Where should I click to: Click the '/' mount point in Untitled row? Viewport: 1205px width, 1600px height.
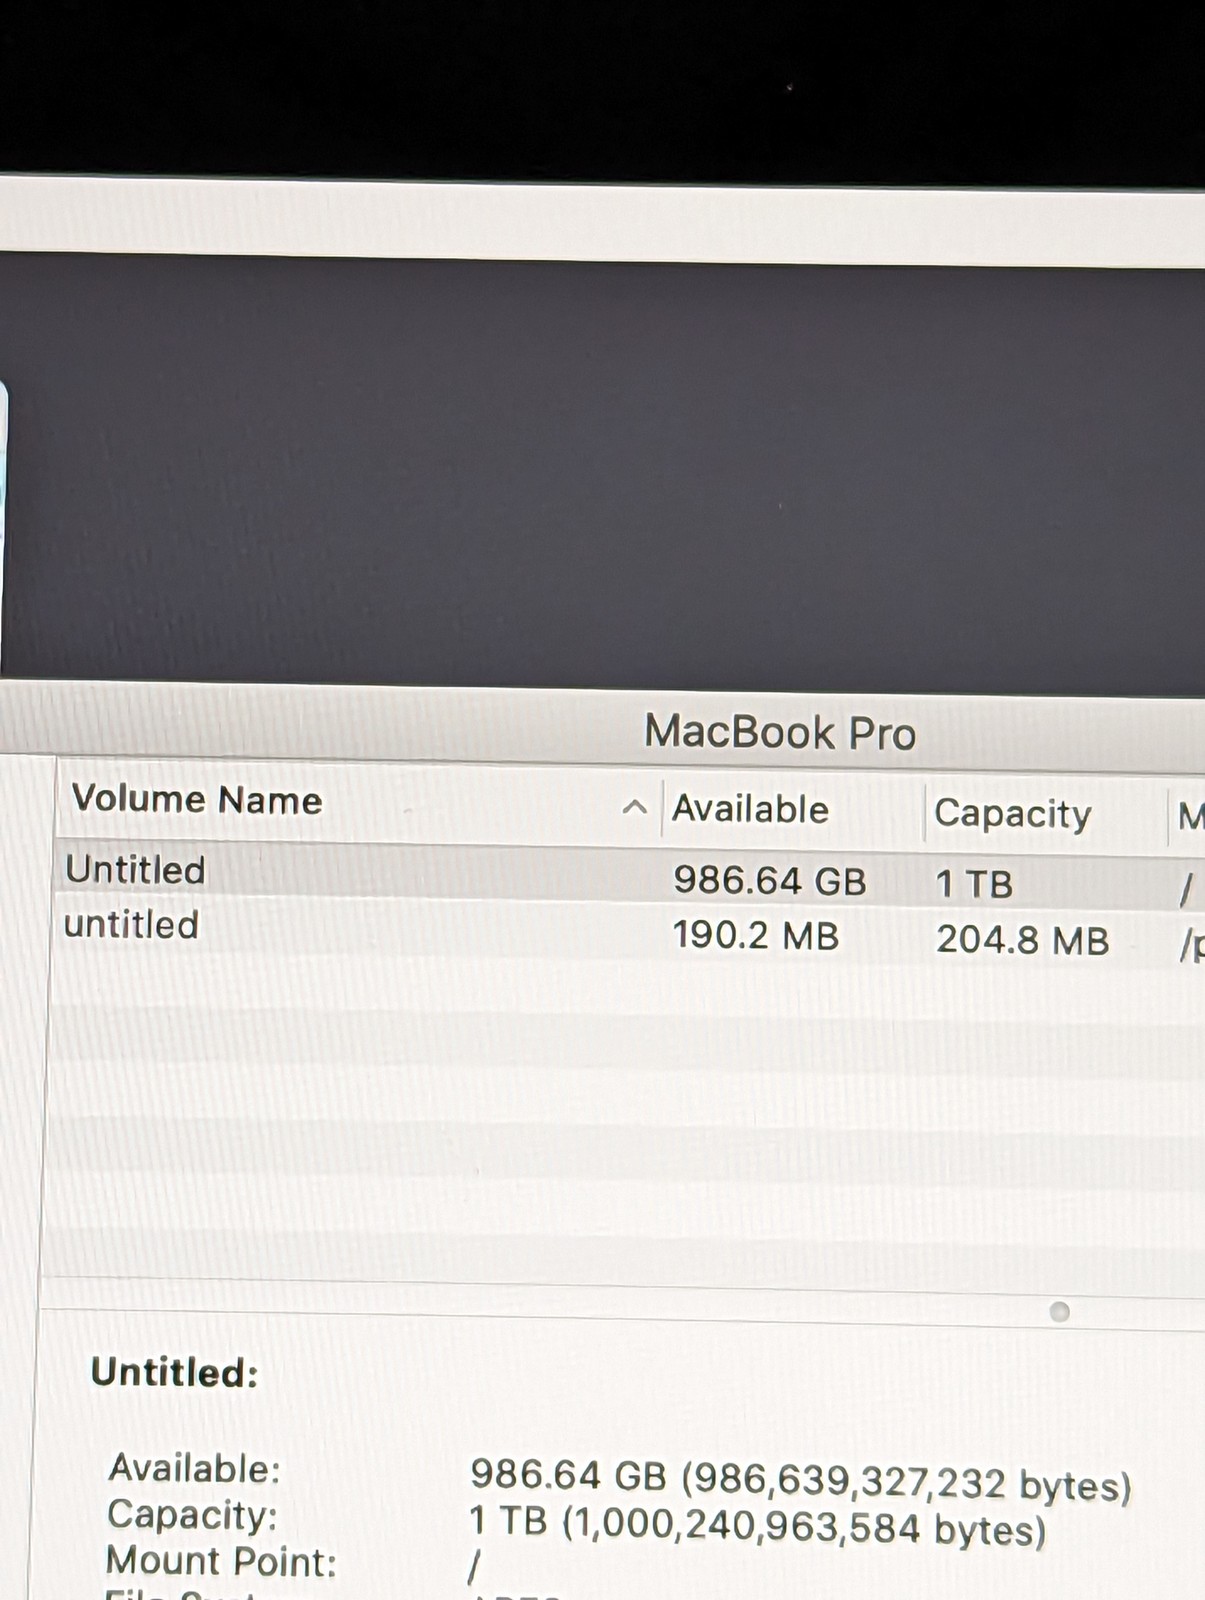pyautogui.click(x=1186, y=889)
